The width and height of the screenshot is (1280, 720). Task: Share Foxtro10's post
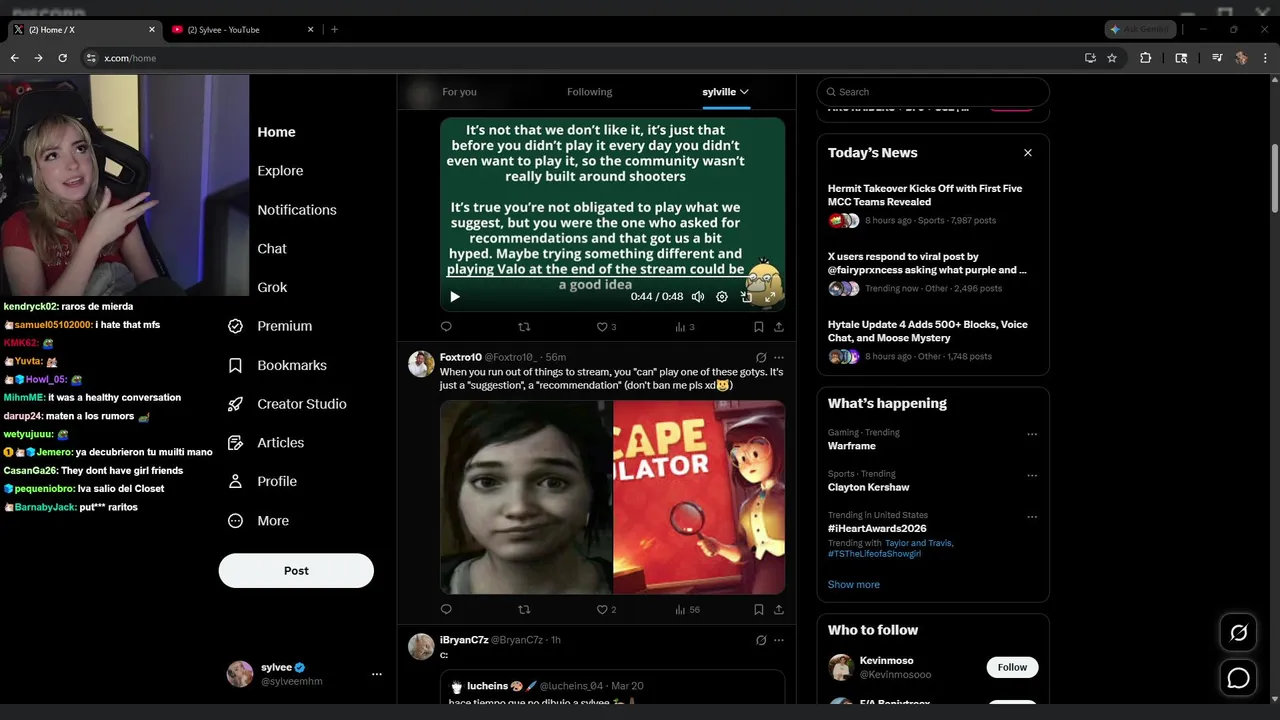[779, 609]
